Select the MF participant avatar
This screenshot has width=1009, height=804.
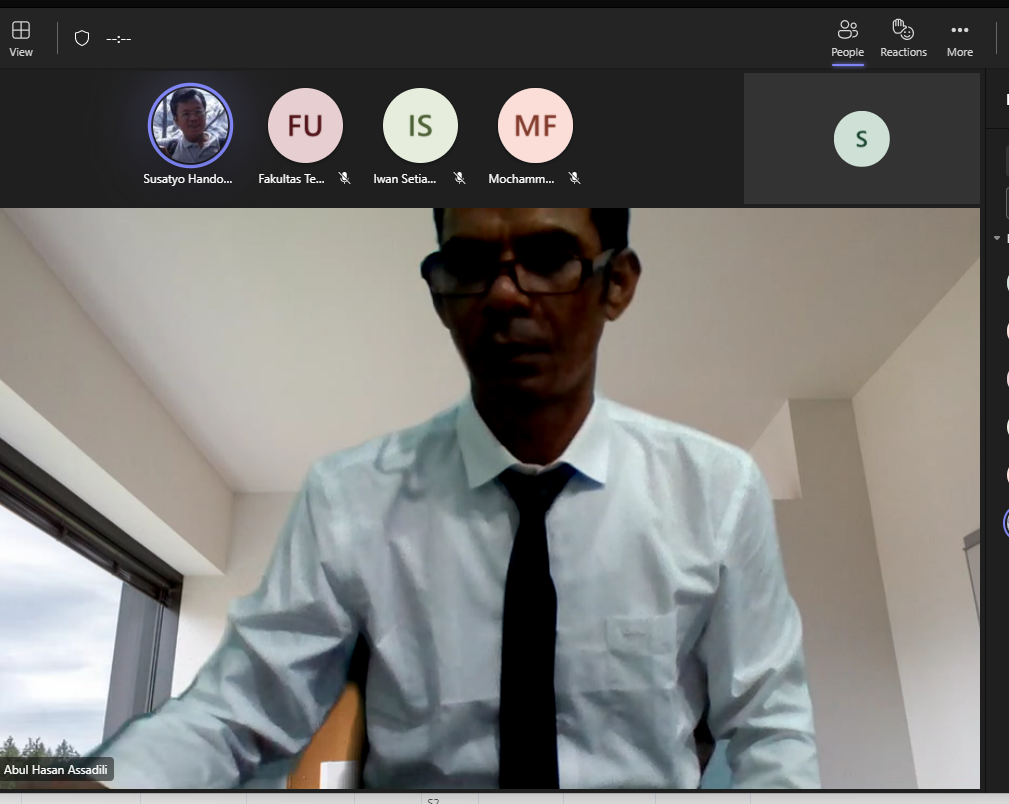535,125
